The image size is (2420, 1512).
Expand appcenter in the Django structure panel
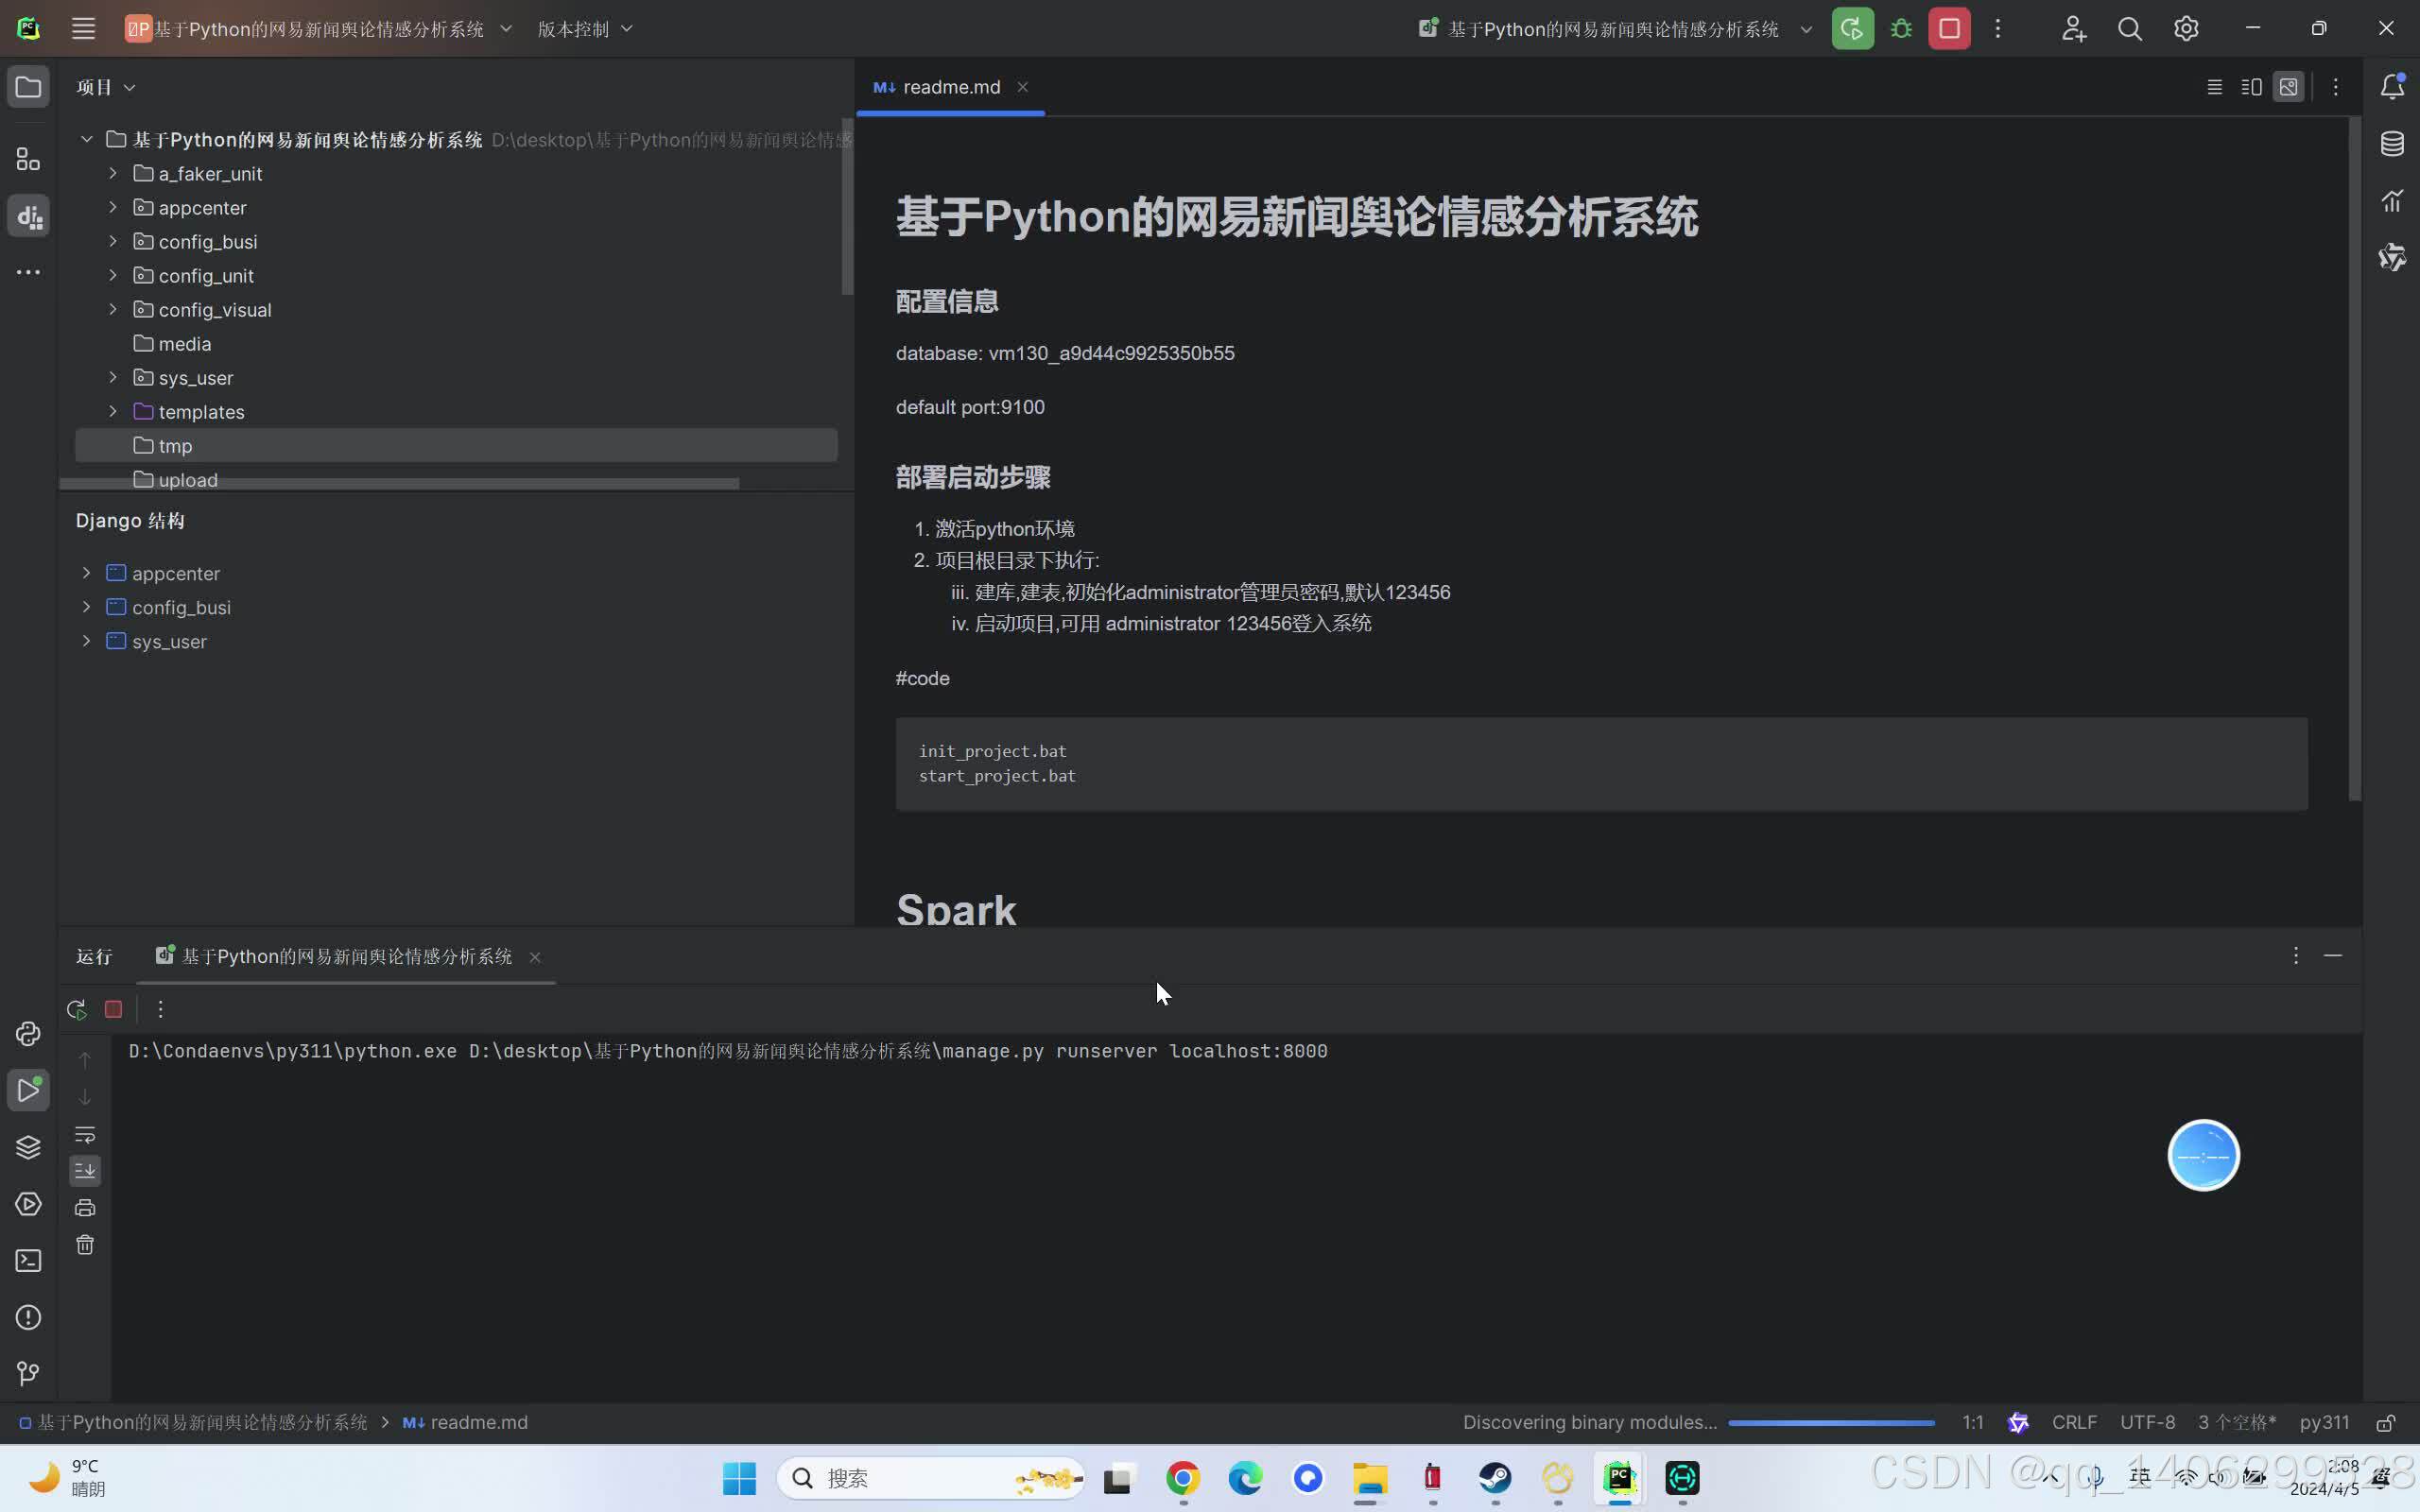(x=87, y=573)
